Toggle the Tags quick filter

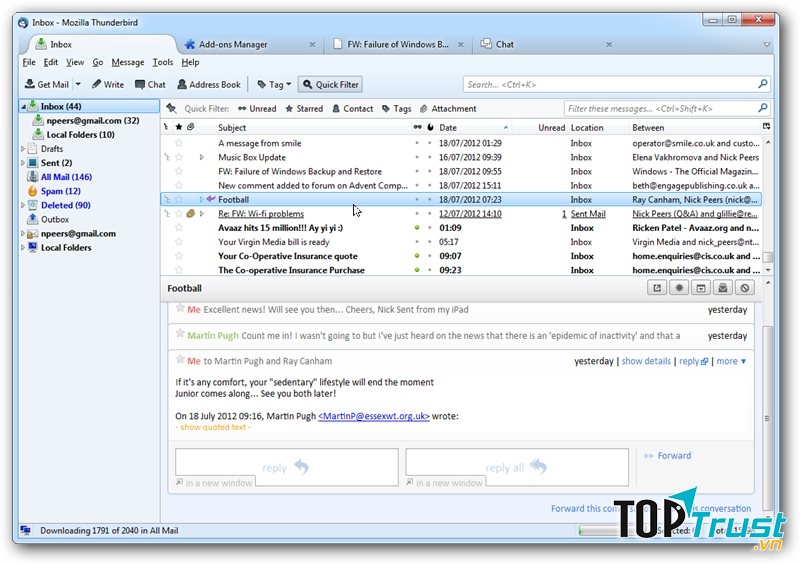point(396,109)
